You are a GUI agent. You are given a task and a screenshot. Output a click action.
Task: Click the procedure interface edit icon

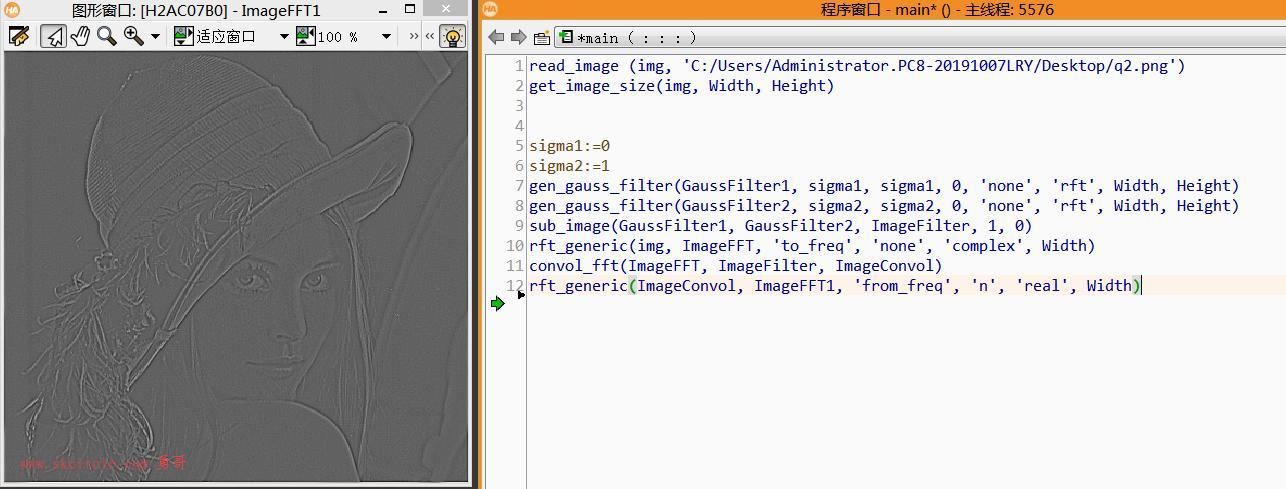(541, 38)
